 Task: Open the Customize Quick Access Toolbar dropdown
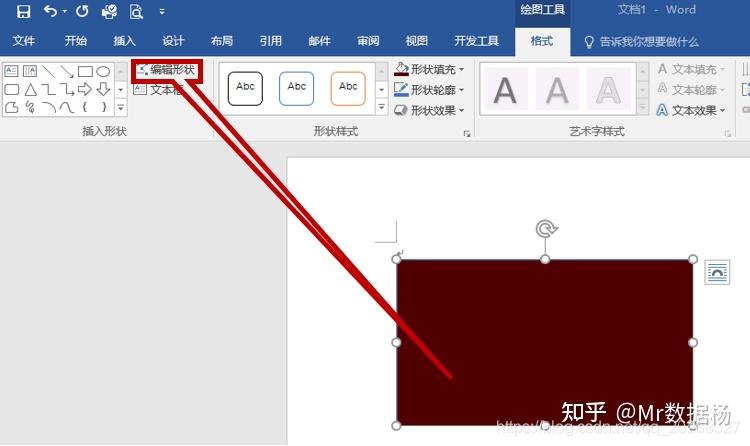tap(162, 11)
